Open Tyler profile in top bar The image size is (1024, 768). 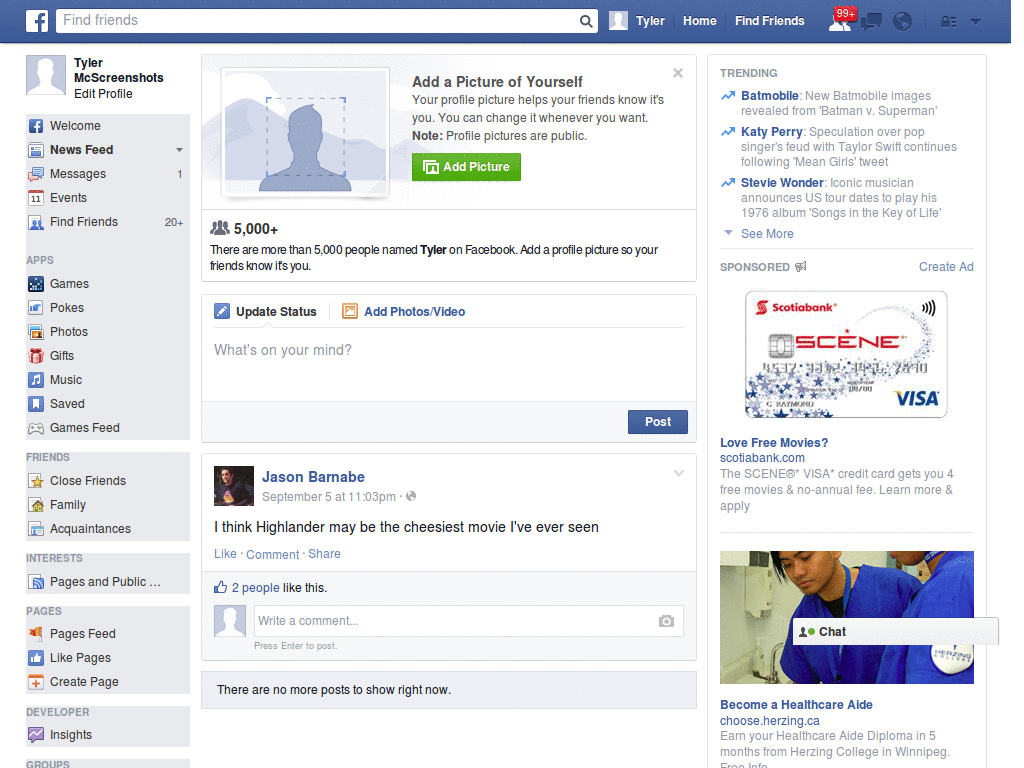click(x=637, y=21)
